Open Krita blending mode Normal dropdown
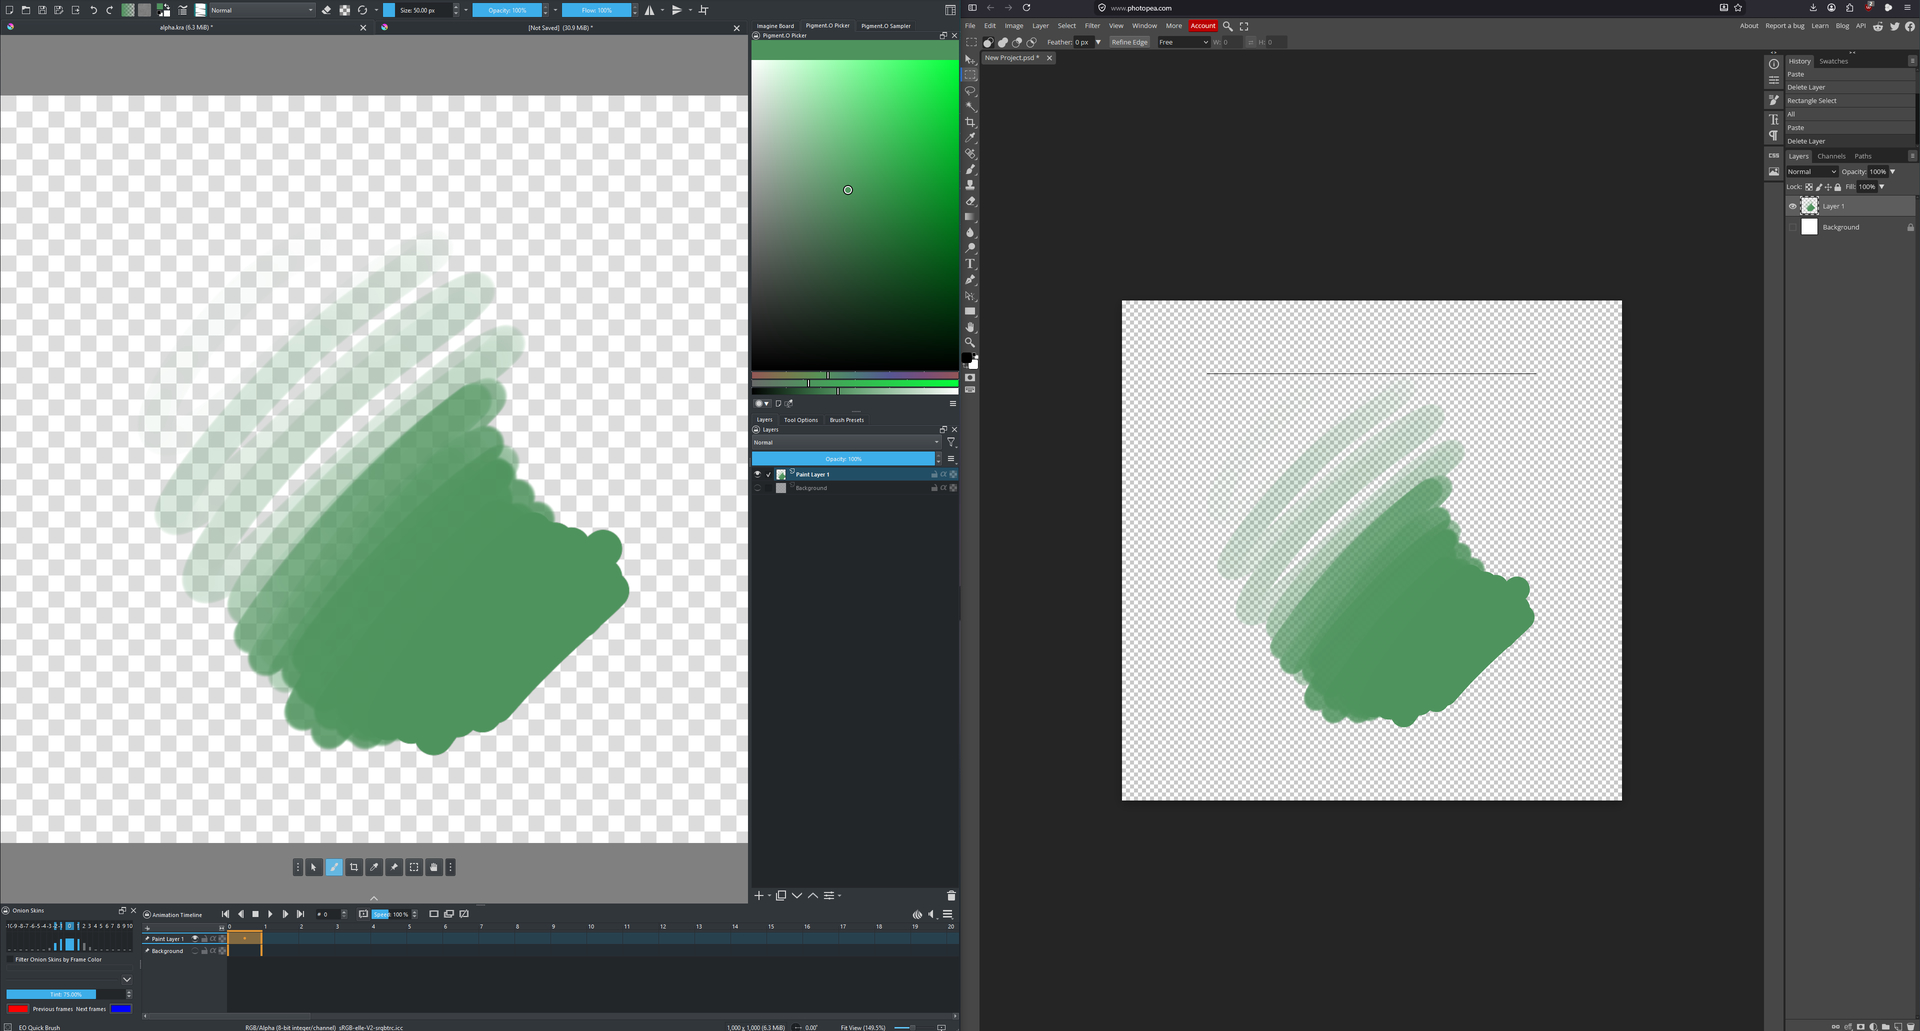This screenshot has width=1920, height=1031. [x=262, y=10]
